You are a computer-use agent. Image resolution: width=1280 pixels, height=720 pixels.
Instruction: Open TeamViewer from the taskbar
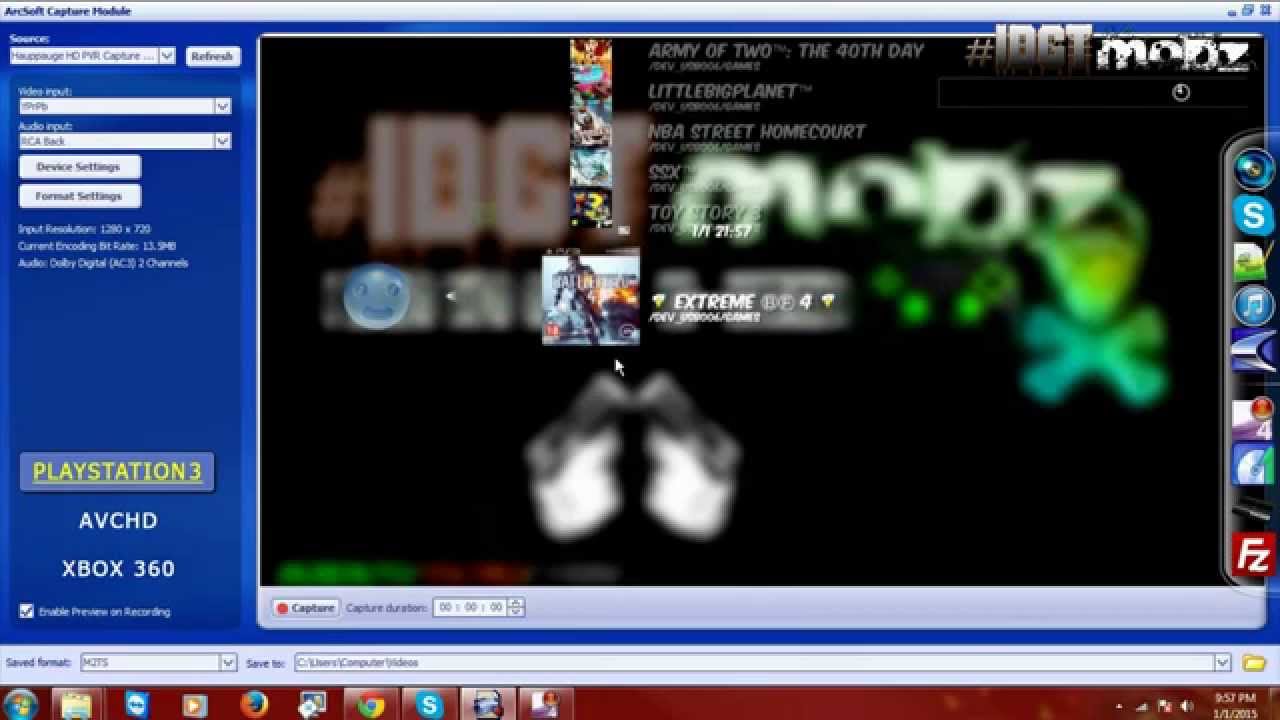[136, 705]
